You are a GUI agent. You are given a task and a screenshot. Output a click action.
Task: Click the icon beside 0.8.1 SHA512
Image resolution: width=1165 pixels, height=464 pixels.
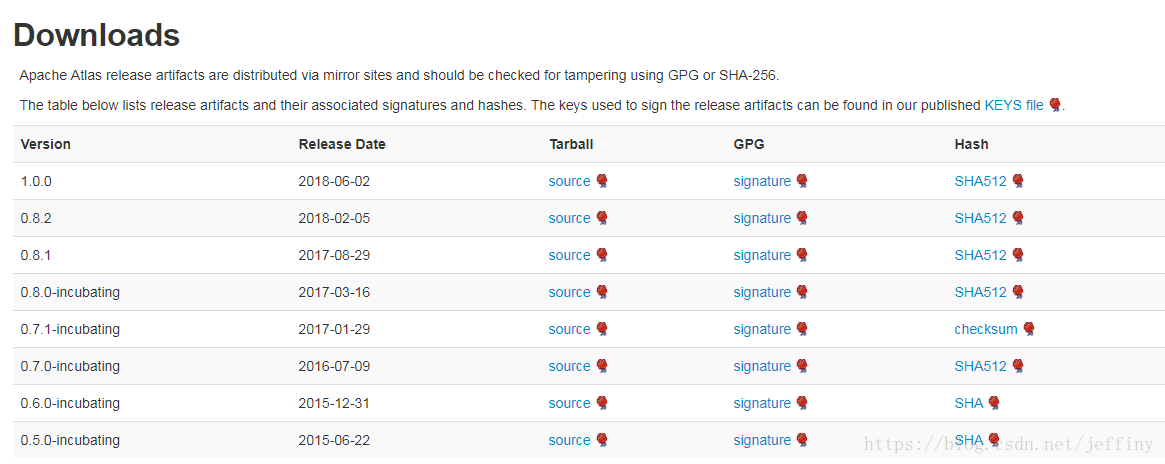pyautogui.click(x=1018, y=255)
